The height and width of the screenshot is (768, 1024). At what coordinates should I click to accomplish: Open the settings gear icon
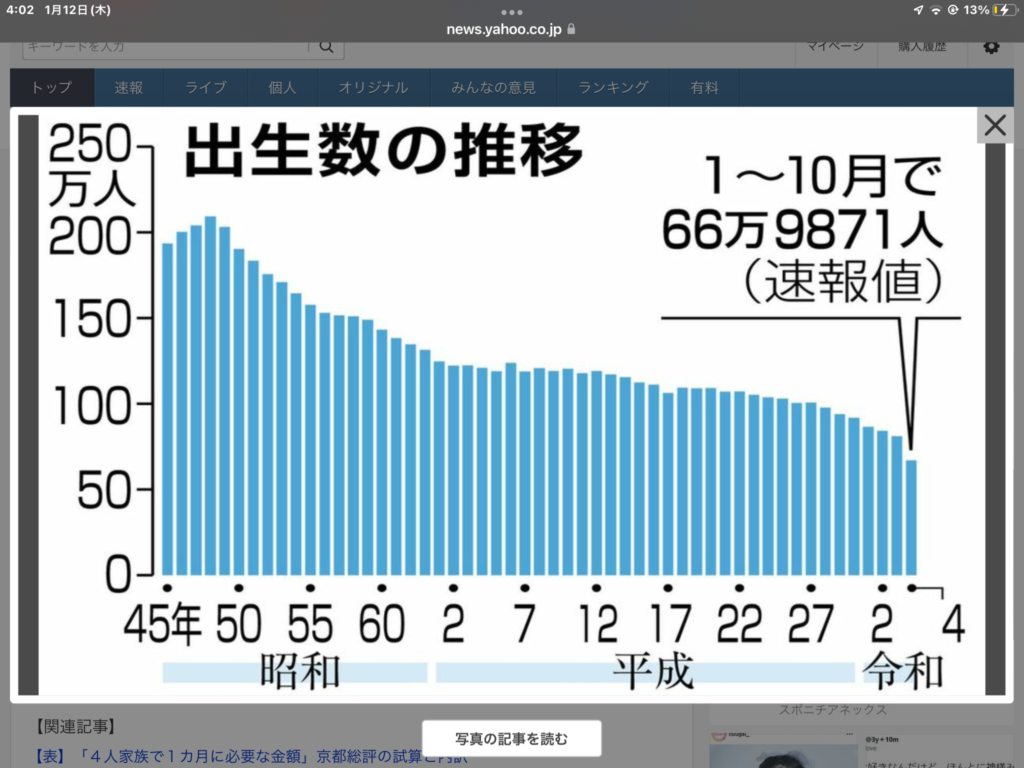click(991, 47)
